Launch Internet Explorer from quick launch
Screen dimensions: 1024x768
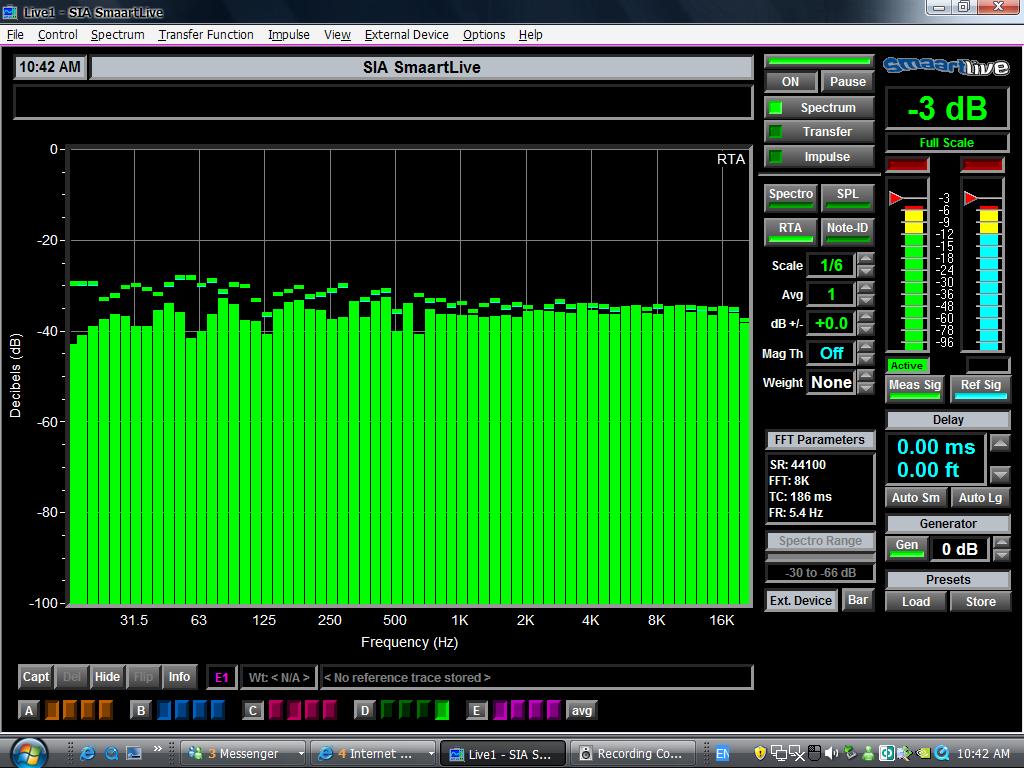[87, 754]
